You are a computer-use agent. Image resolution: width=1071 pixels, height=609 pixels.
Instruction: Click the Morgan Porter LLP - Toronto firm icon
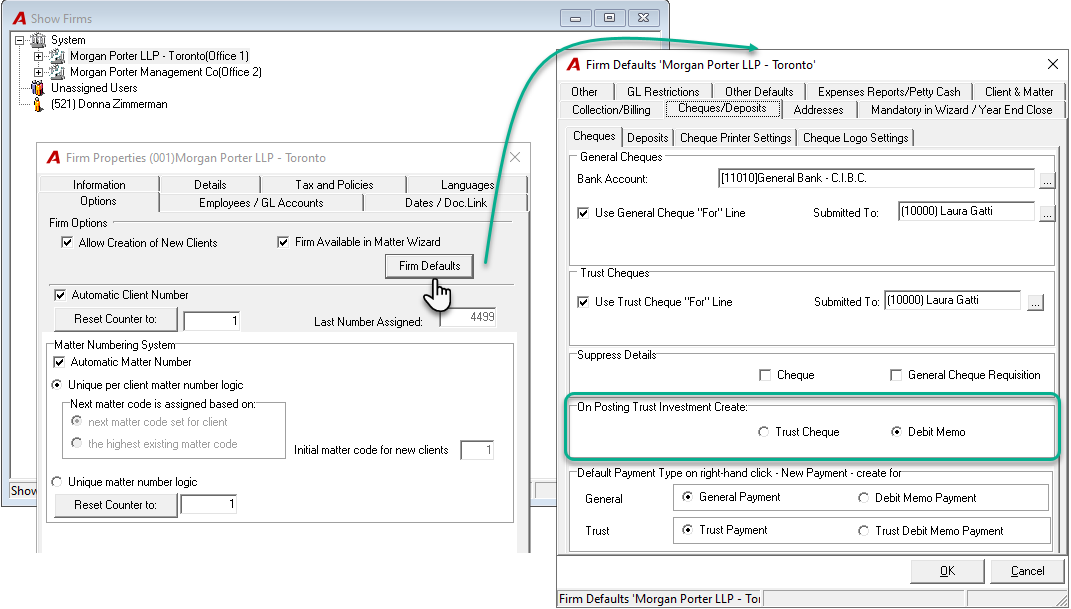[x=58, y=56]
